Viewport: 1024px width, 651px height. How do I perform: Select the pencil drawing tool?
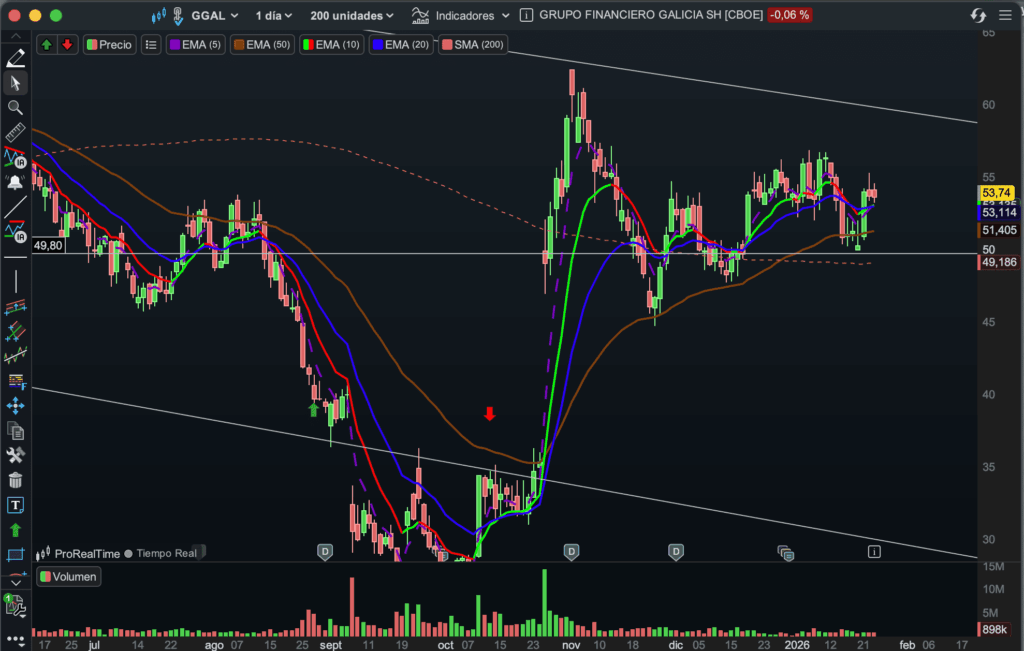pyautogui.click(x=15, y=58)
